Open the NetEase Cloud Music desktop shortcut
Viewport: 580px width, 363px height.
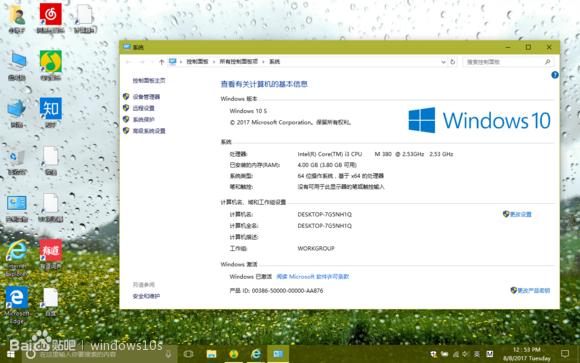51,19
